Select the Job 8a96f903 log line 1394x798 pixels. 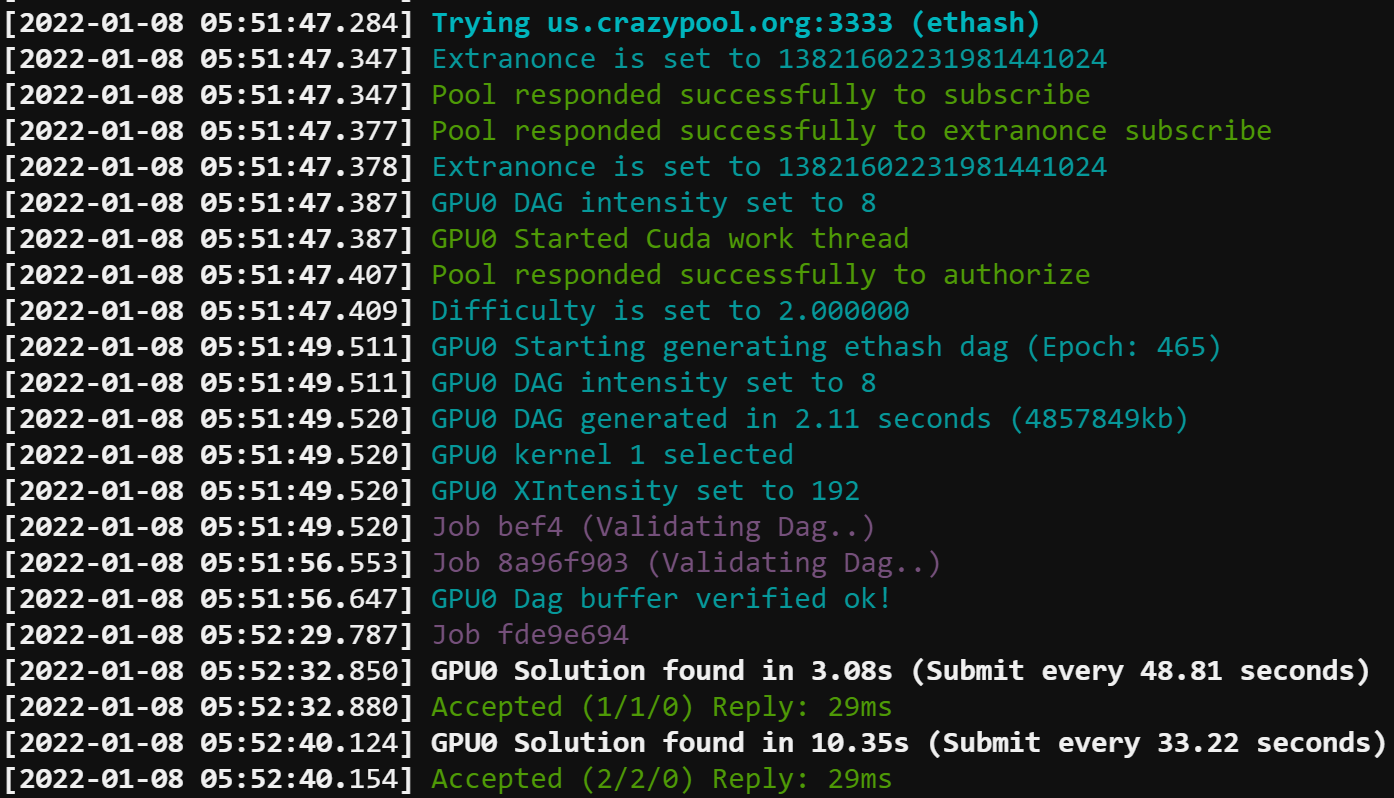click(x=683, y=562)
